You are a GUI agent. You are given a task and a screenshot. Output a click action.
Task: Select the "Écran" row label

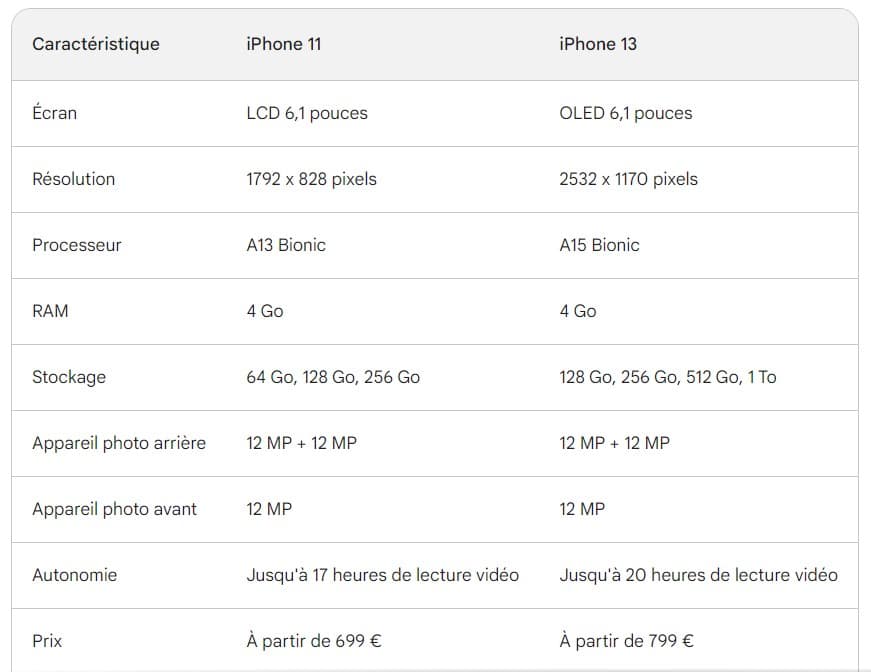tap(55, 113)
